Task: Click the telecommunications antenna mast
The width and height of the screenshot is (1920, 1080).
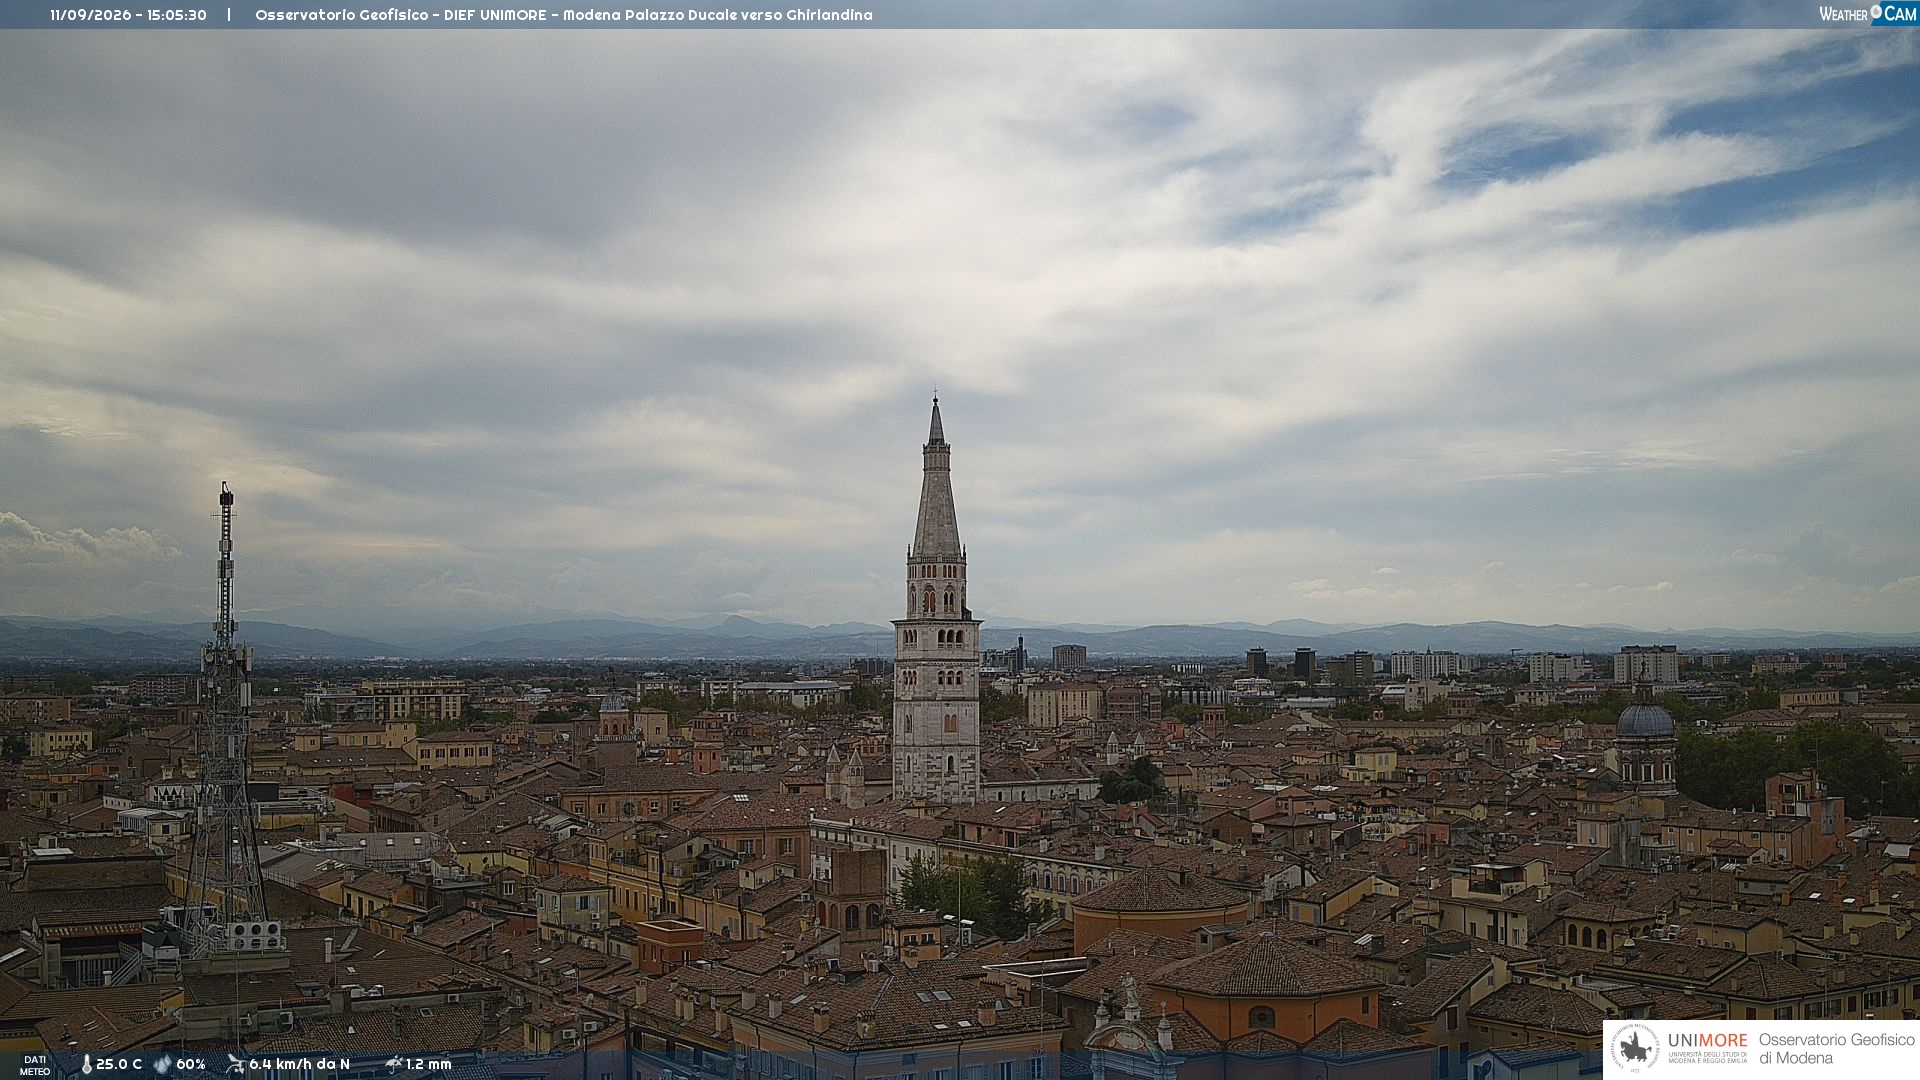Action: [226, 720]
